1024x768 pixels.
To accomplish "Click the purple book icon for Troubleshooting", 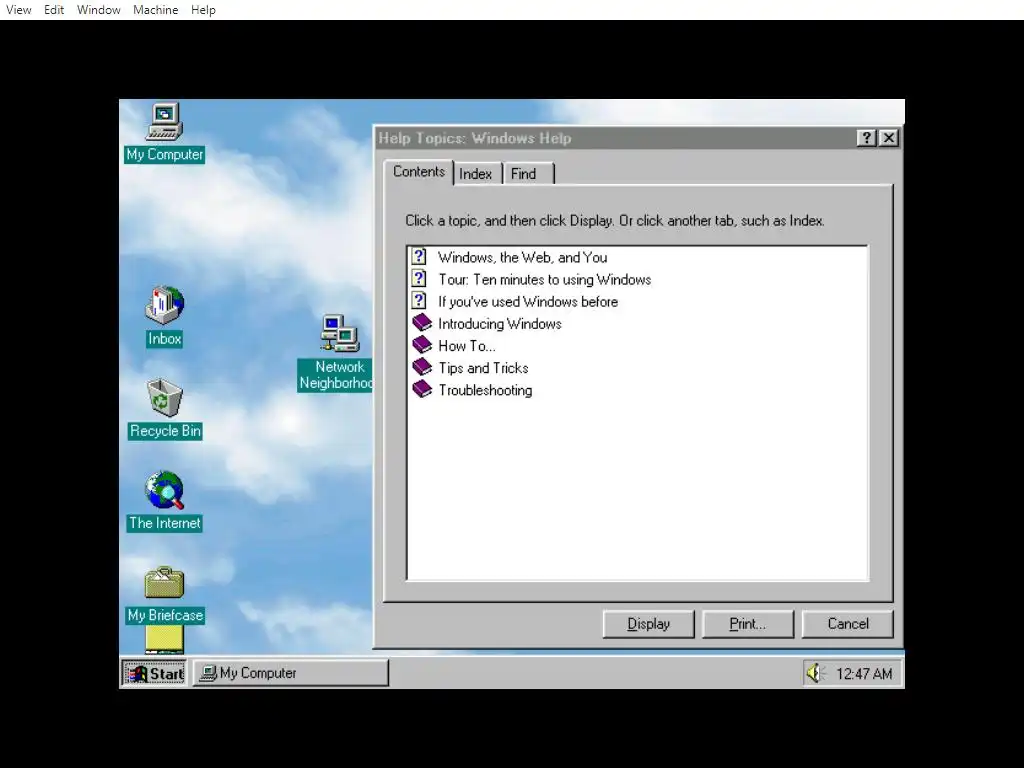I will [422, 389].
